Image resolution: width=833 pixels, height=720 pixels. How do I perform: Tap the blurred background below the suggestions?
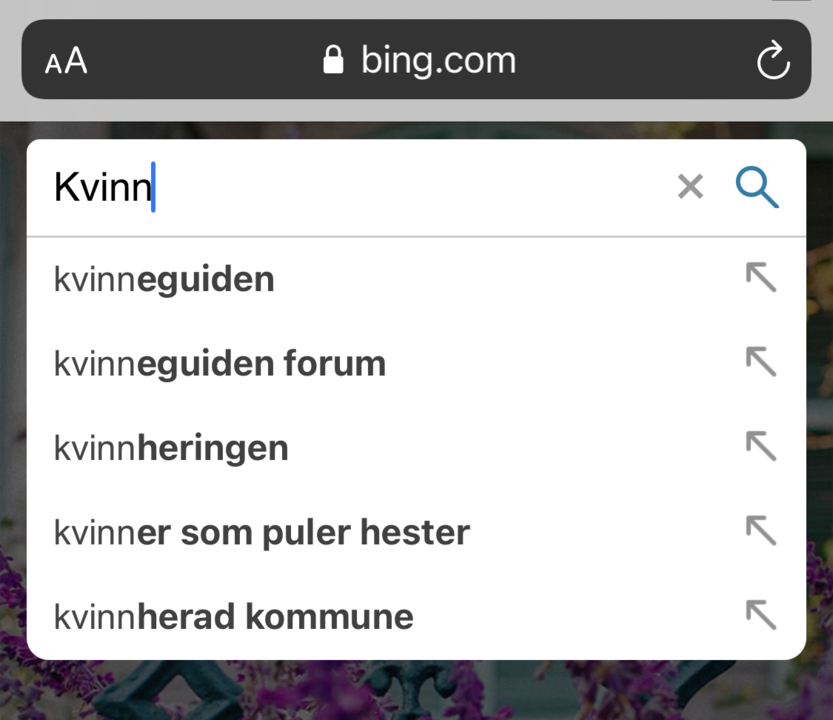[x=416, y=691]
